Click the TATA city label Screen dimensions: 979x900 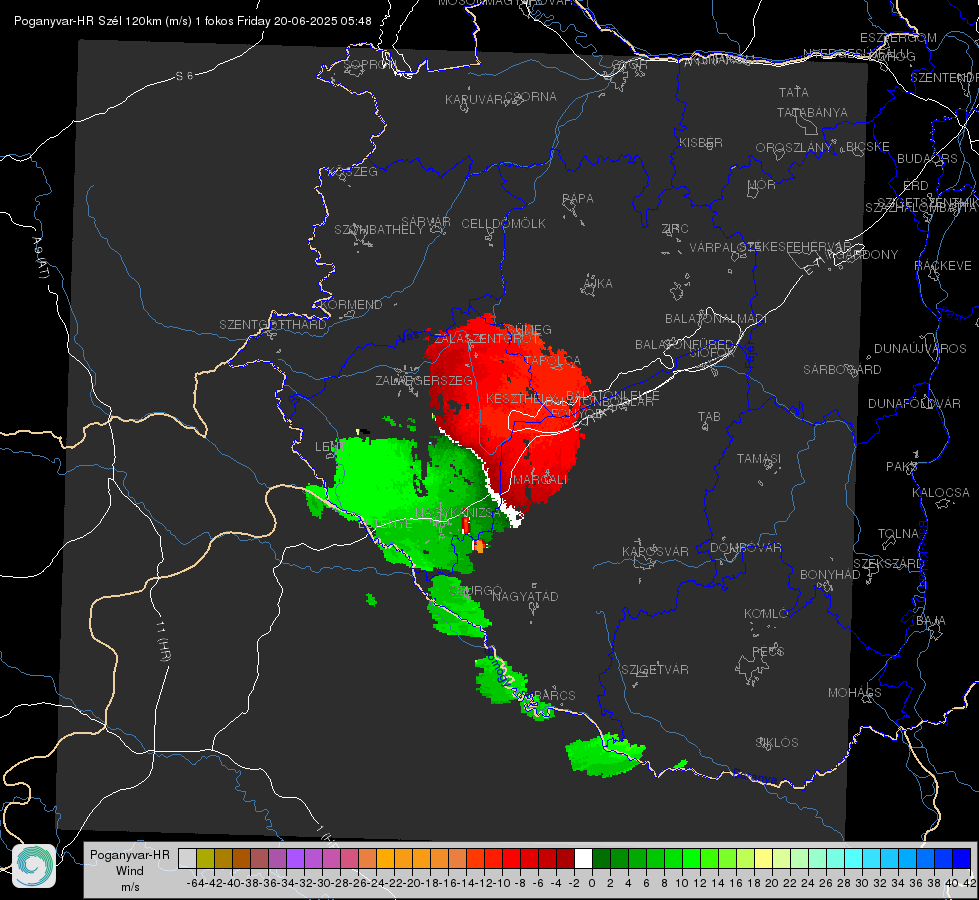coord(794,92)
